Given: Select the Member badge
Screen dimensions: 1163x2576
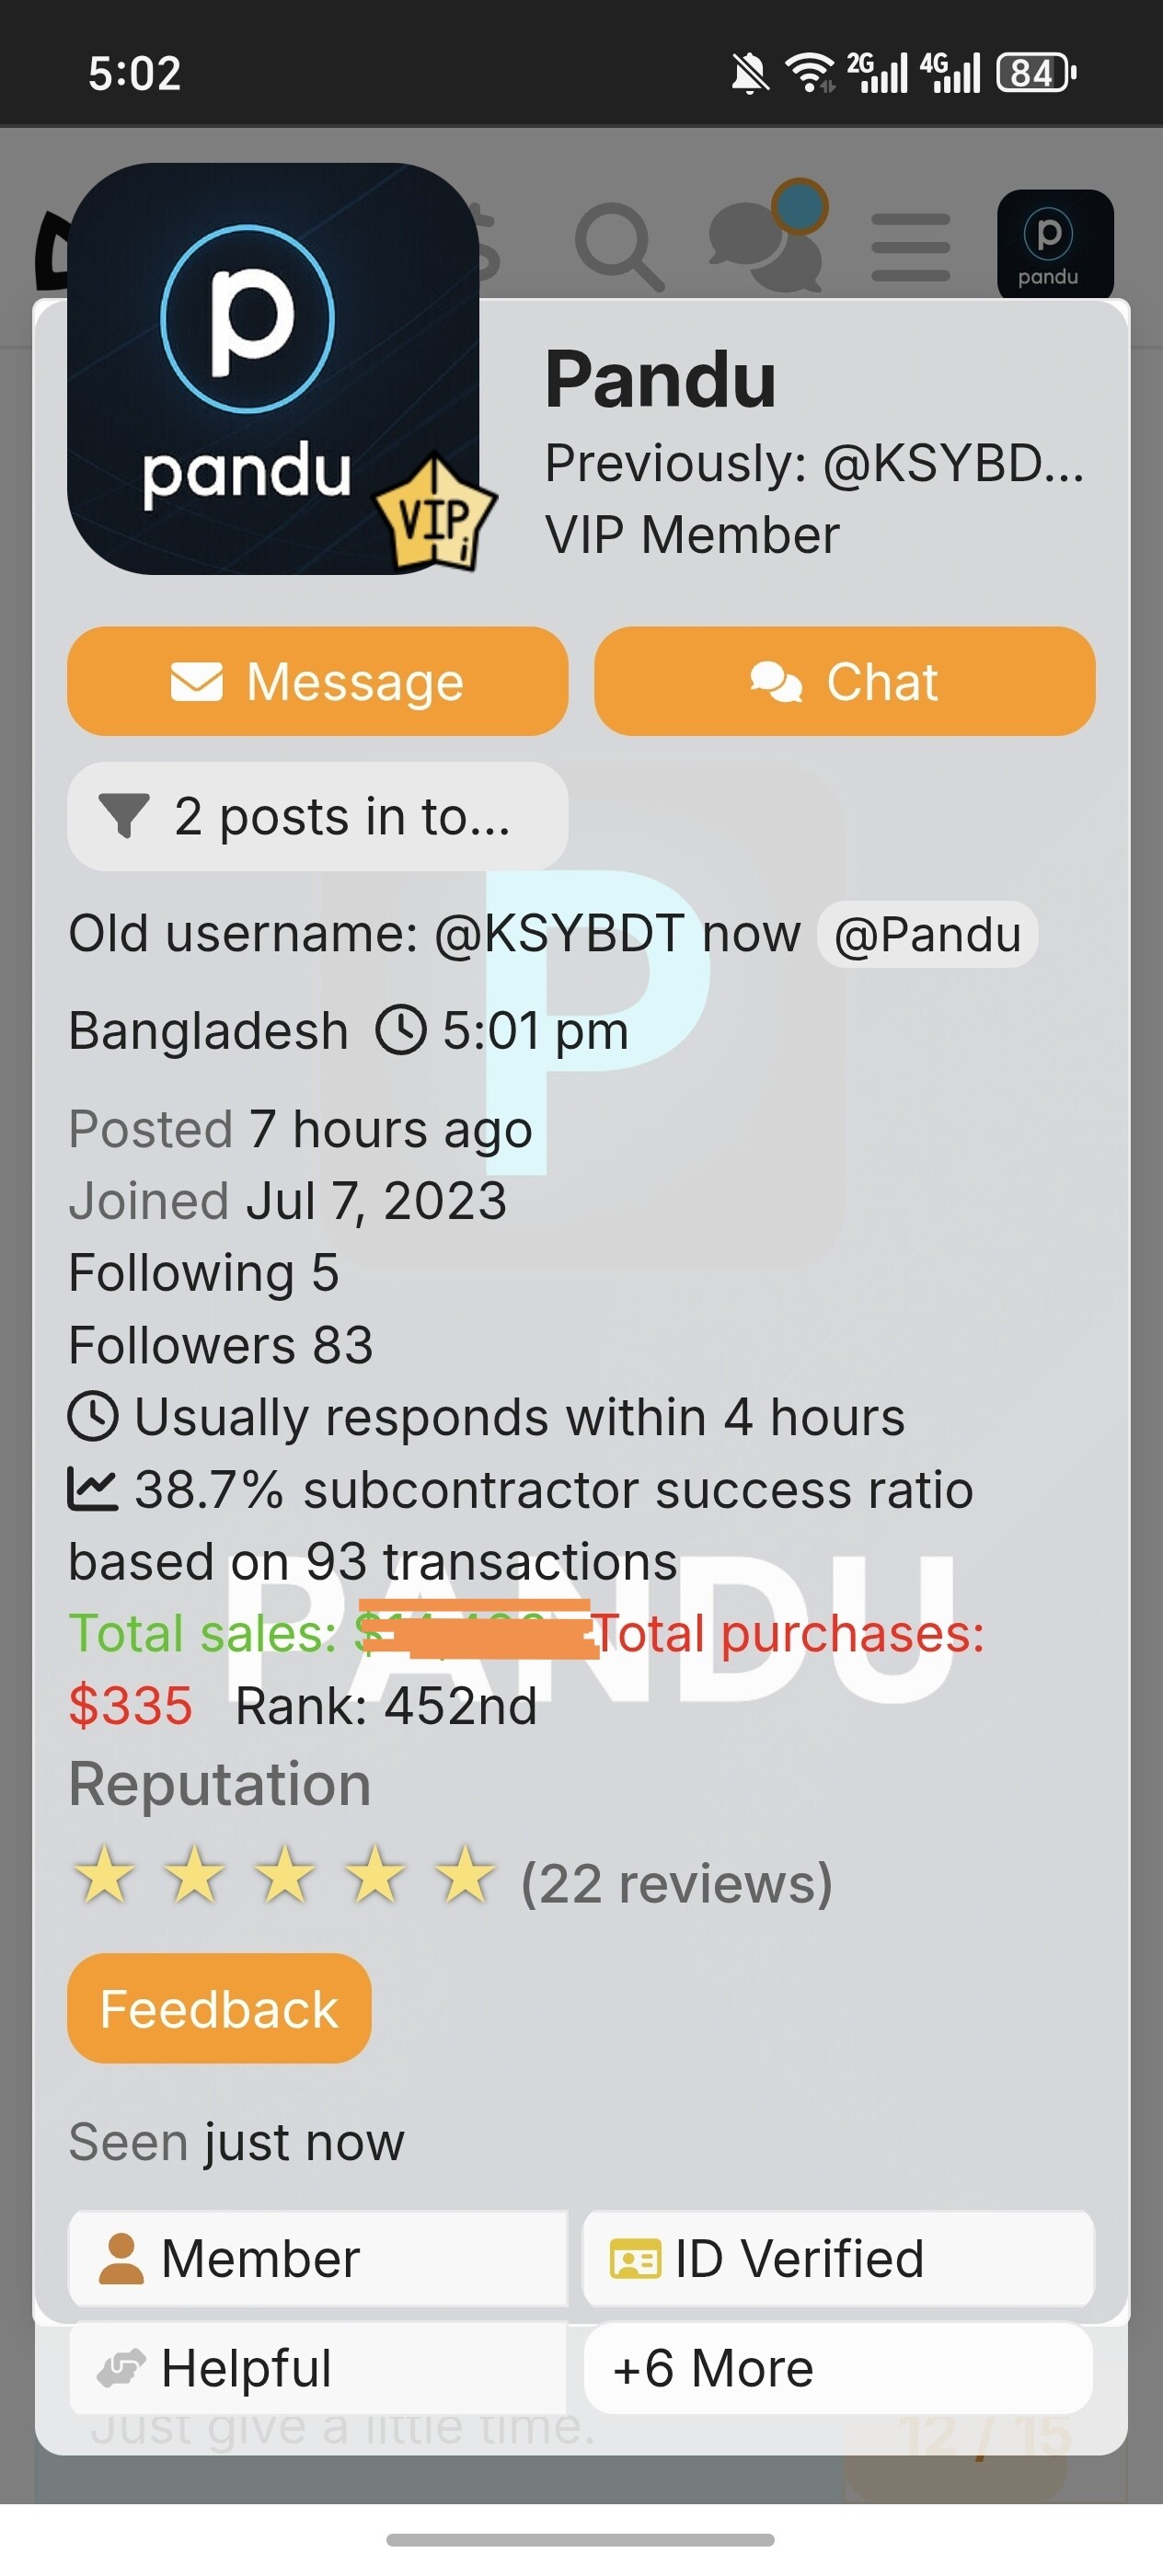Looking at the screenshot, I should [x=317, y=2258].
